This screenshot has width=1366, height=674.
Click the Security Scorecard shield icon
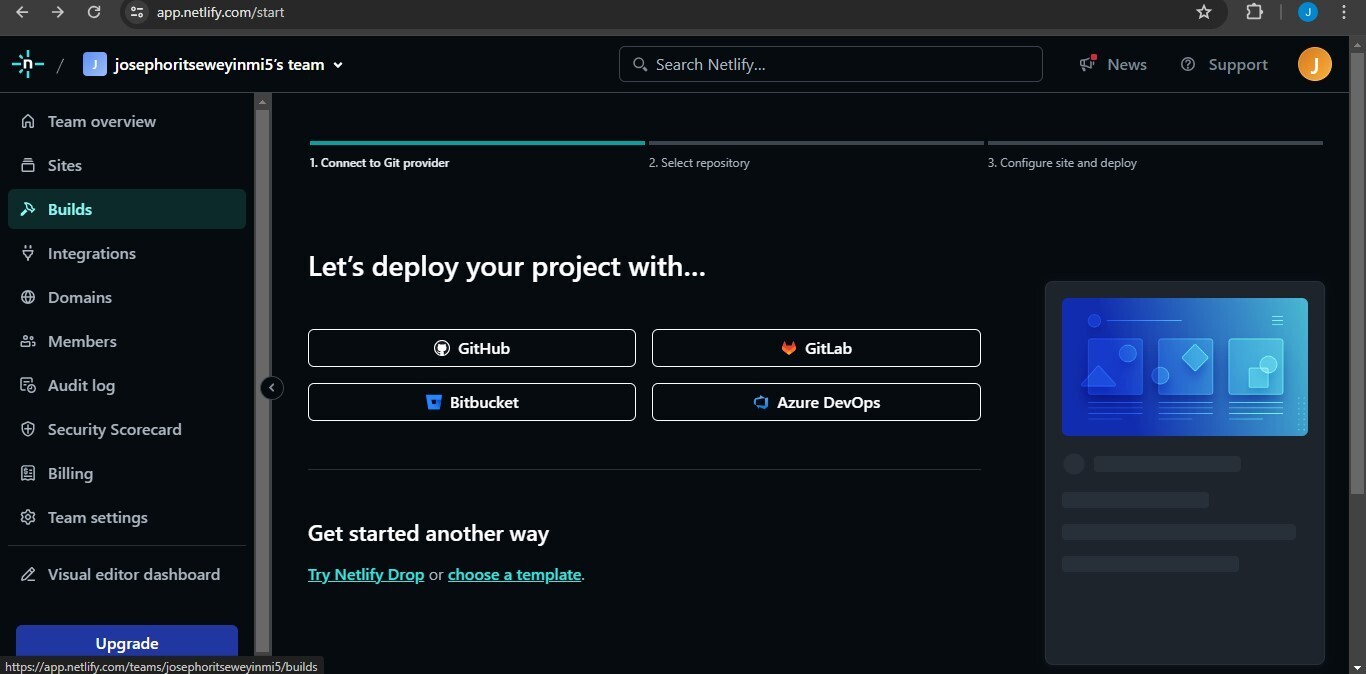tap(28, 429)
